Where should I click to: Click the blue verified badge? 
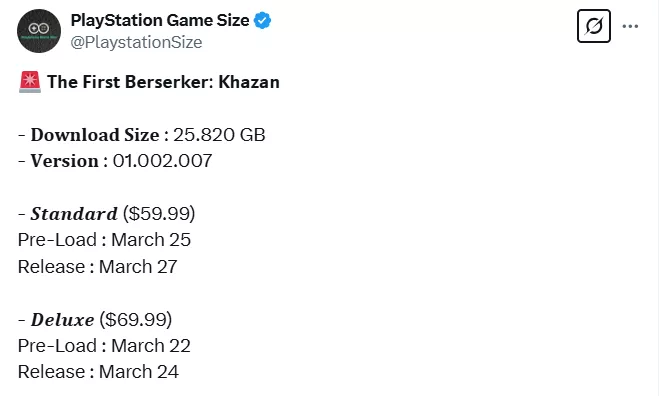263,20
